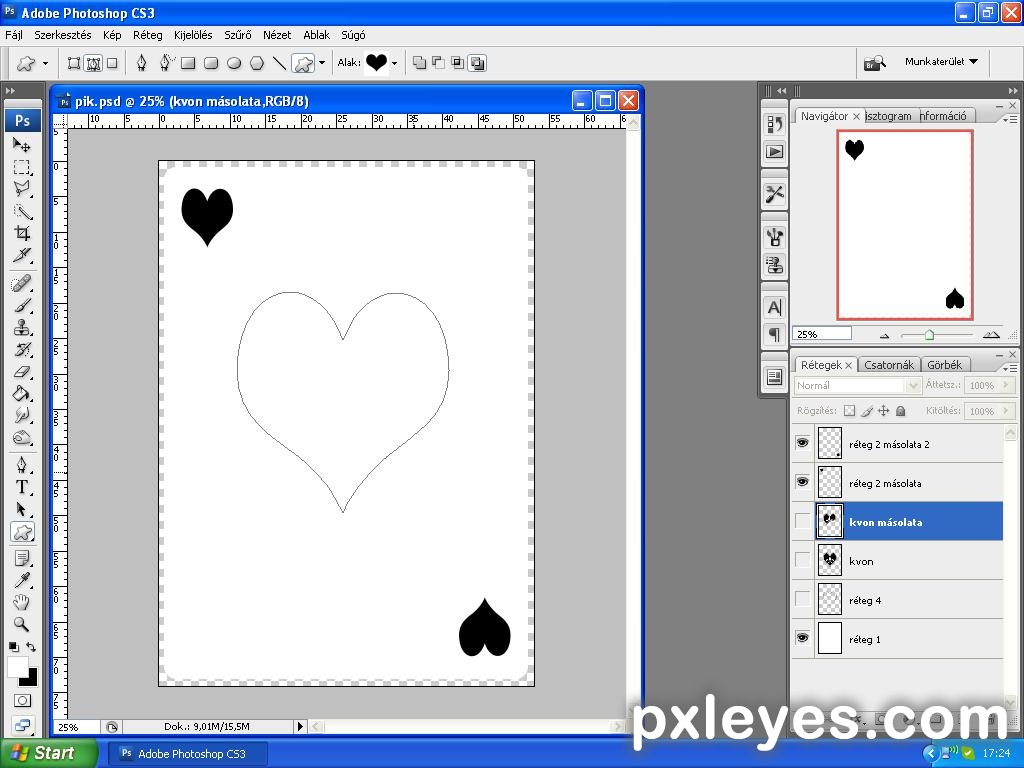Open shape geometry options dropdown
This screenshot has height=768, width=1024.
pos(321,63)
